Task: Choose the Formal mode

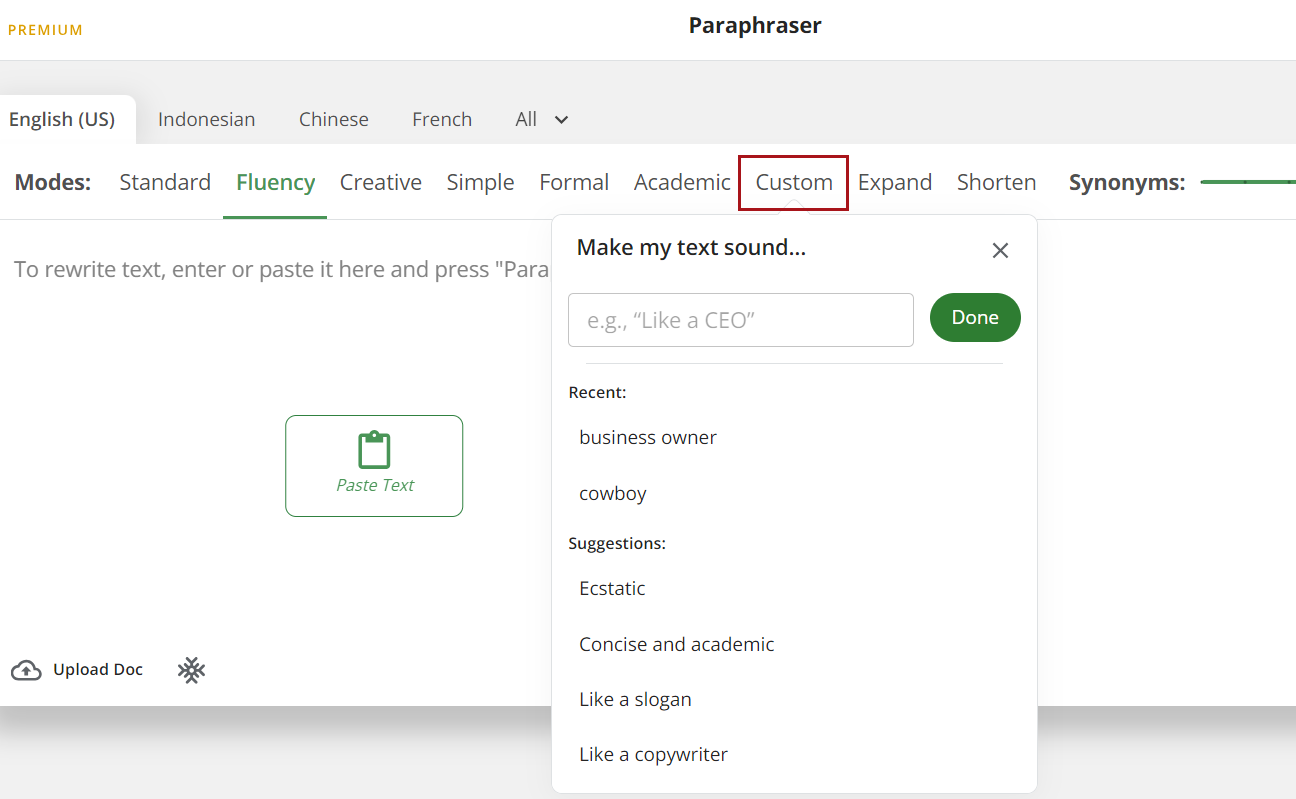Action: (x=574, y=182)
